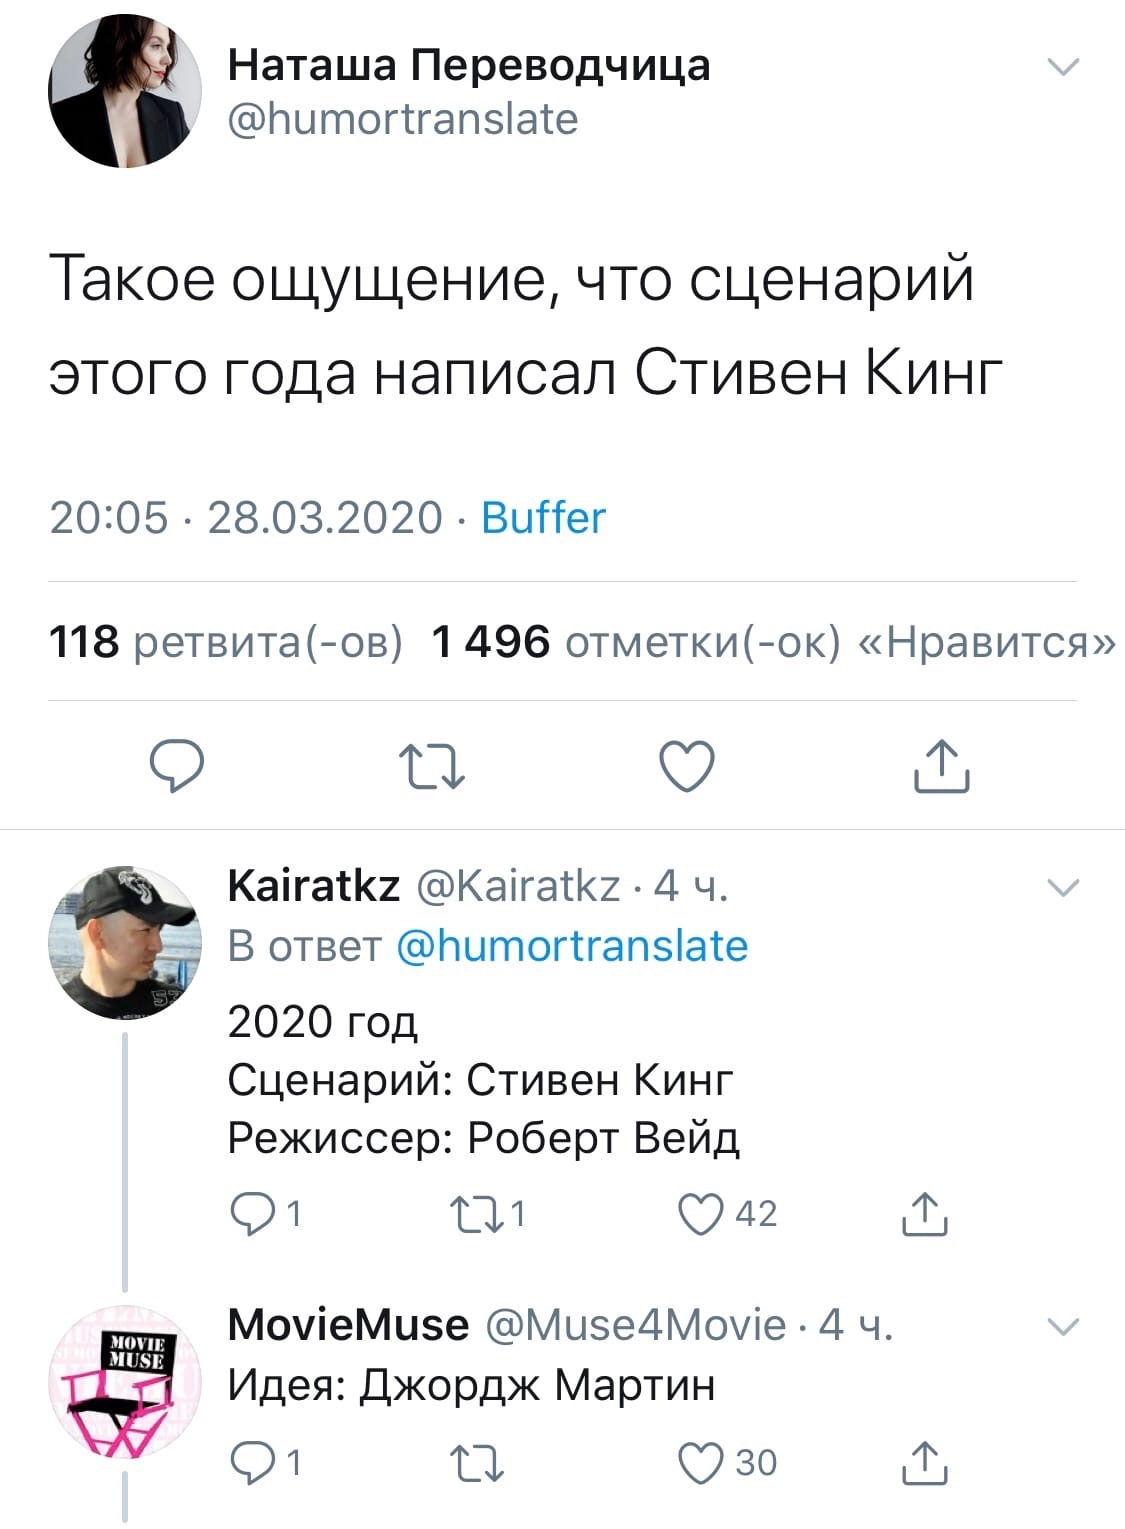
Task: Open options chevron on MovieMuse's reply
Action: tap(1062, 1327)
